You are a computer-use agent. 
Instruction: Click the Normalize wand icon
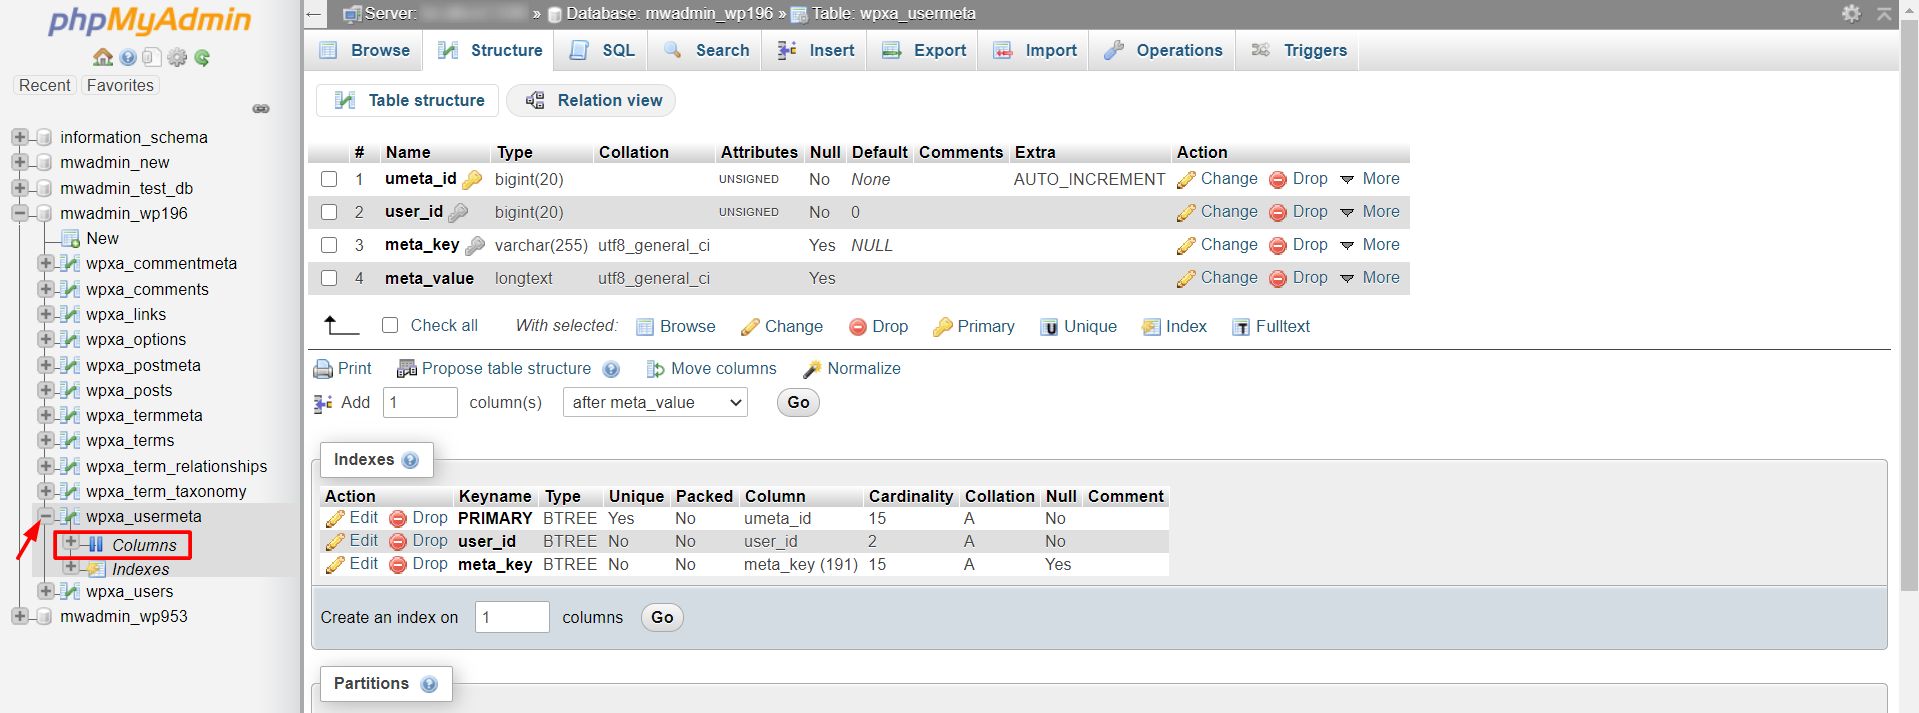coord(812,369)
